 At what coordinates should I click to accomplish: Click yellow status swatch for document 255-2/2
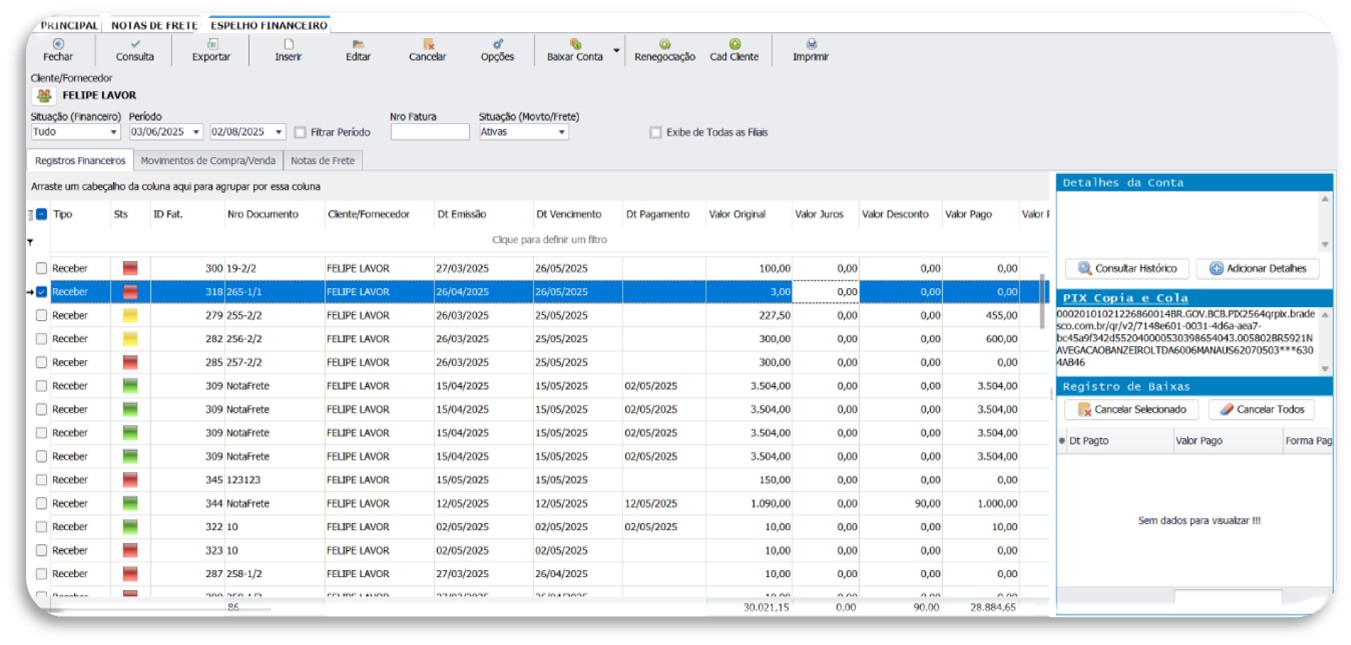coord(130,316)
